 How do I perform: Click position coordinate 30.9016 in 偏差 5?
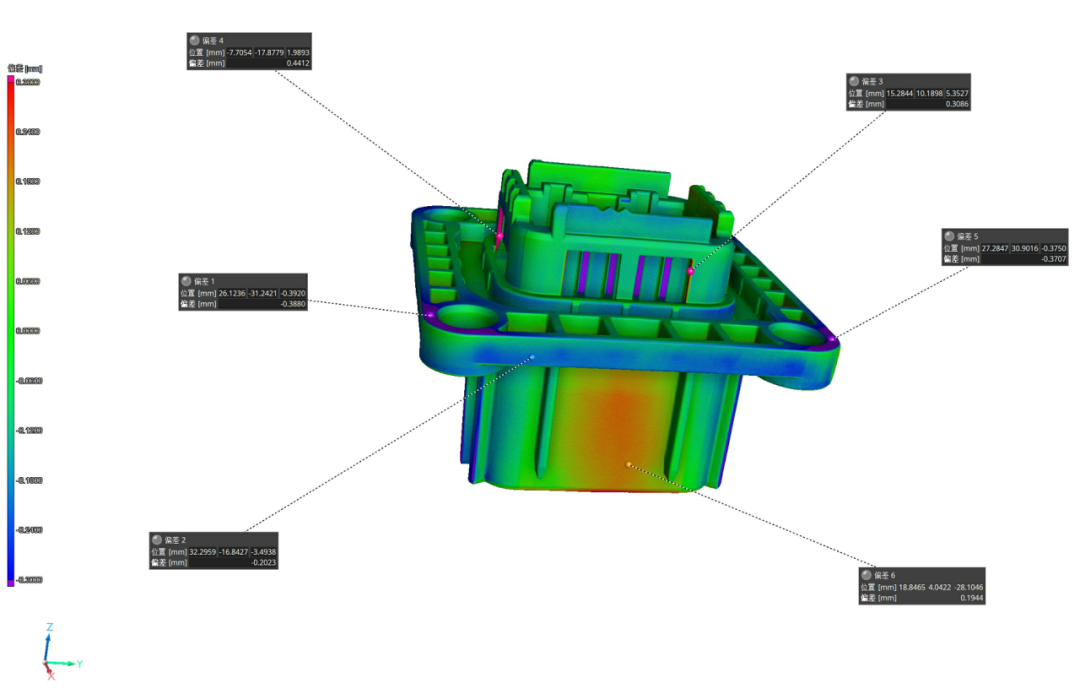1024,248
